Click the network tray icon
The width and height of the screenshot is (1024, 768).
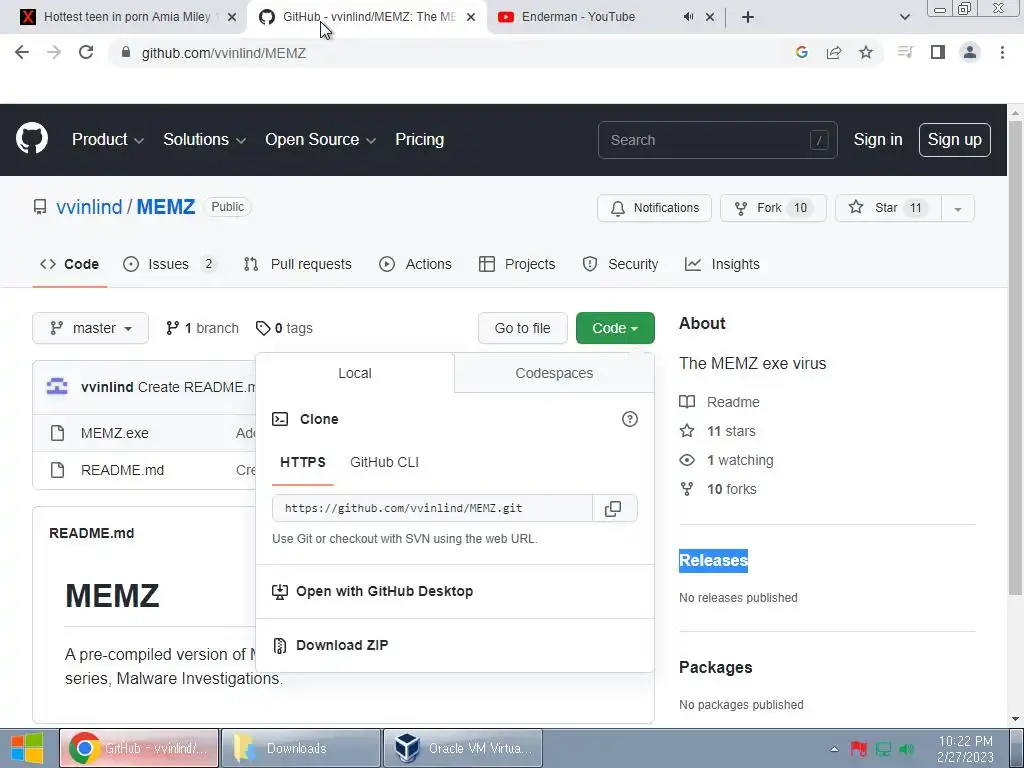pos(884,749)
